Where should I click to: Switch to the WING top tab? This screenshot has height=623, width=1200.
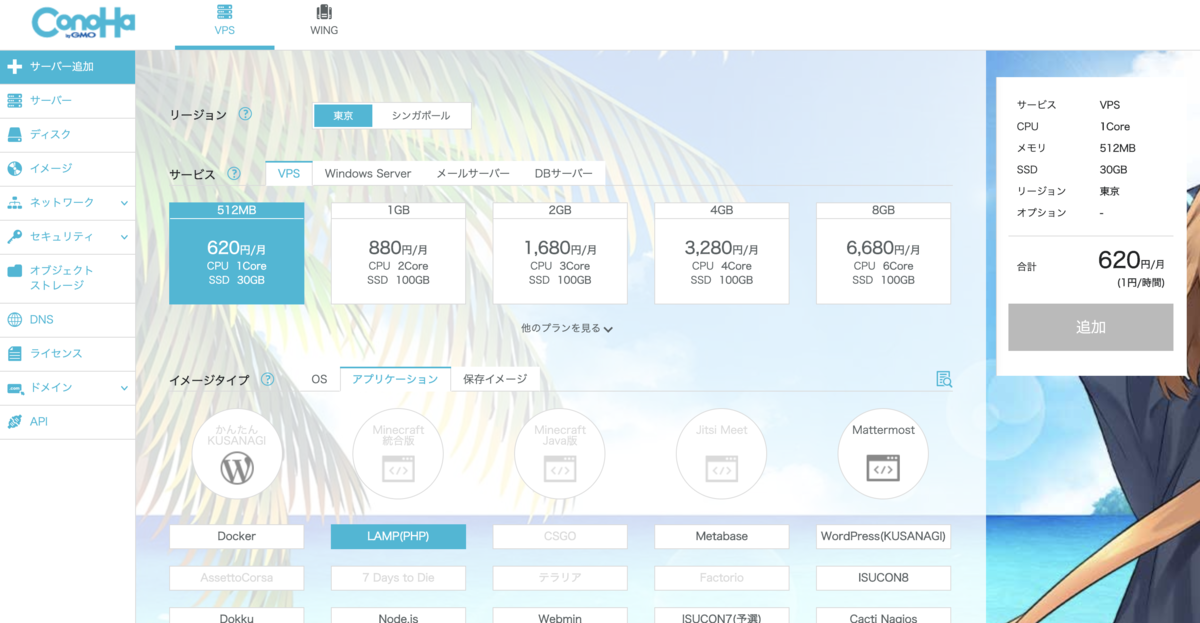pos(324,22)
